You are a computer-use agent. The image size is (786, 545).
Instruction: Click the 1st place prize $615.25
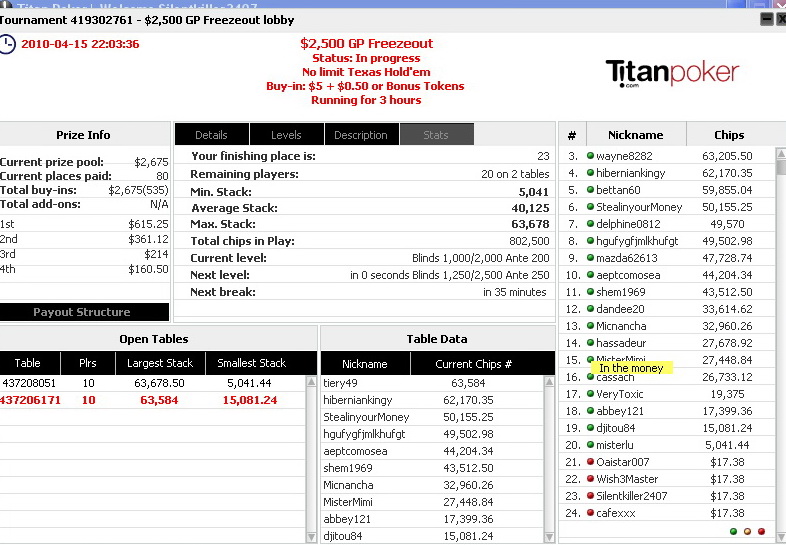tap(148, 224)
